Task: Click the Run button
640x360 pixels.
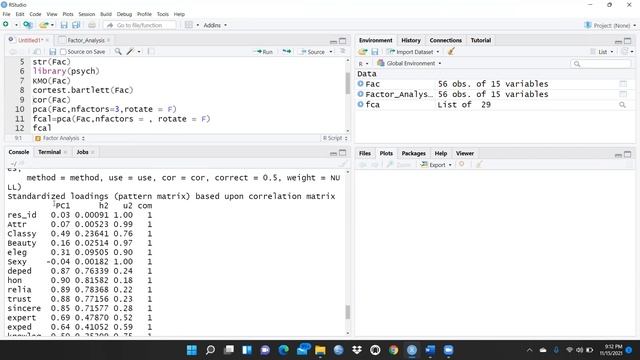Action: (x=263, y=52)
